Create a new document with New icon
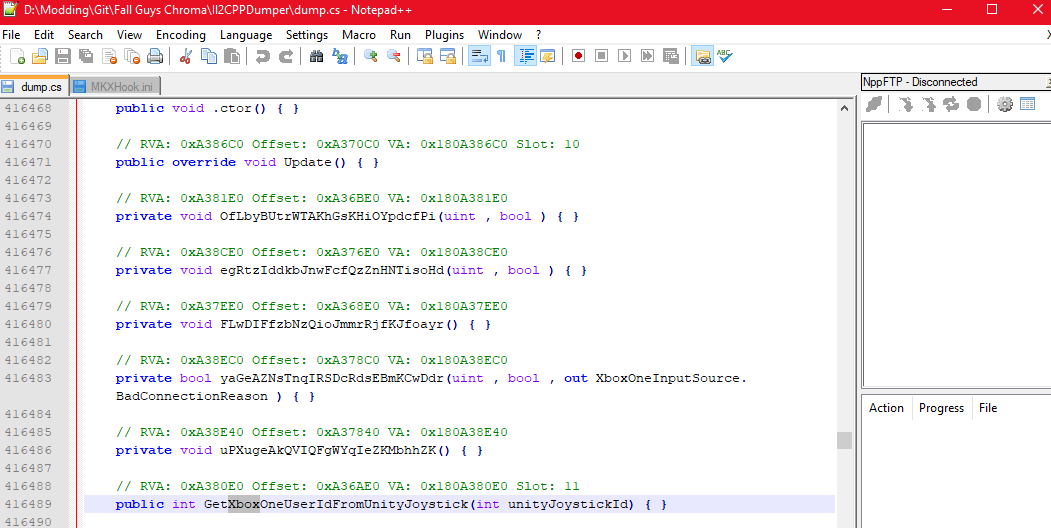 [17, 57]
